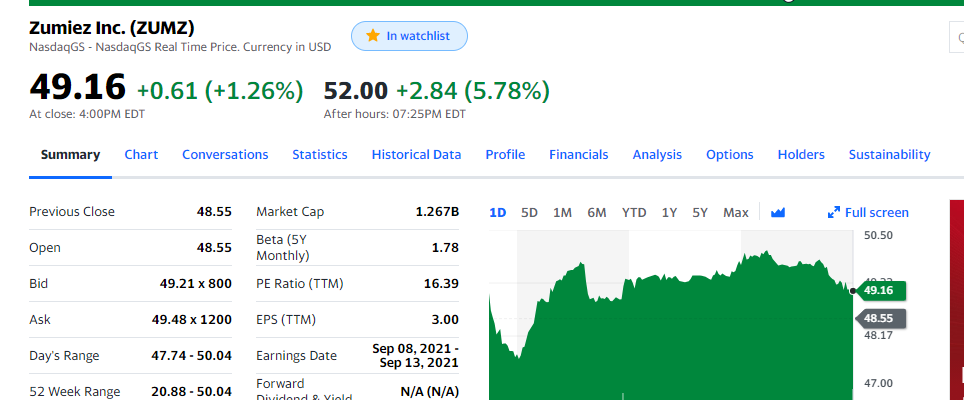
Task: Open the Options tab
Action: (729, 154)
